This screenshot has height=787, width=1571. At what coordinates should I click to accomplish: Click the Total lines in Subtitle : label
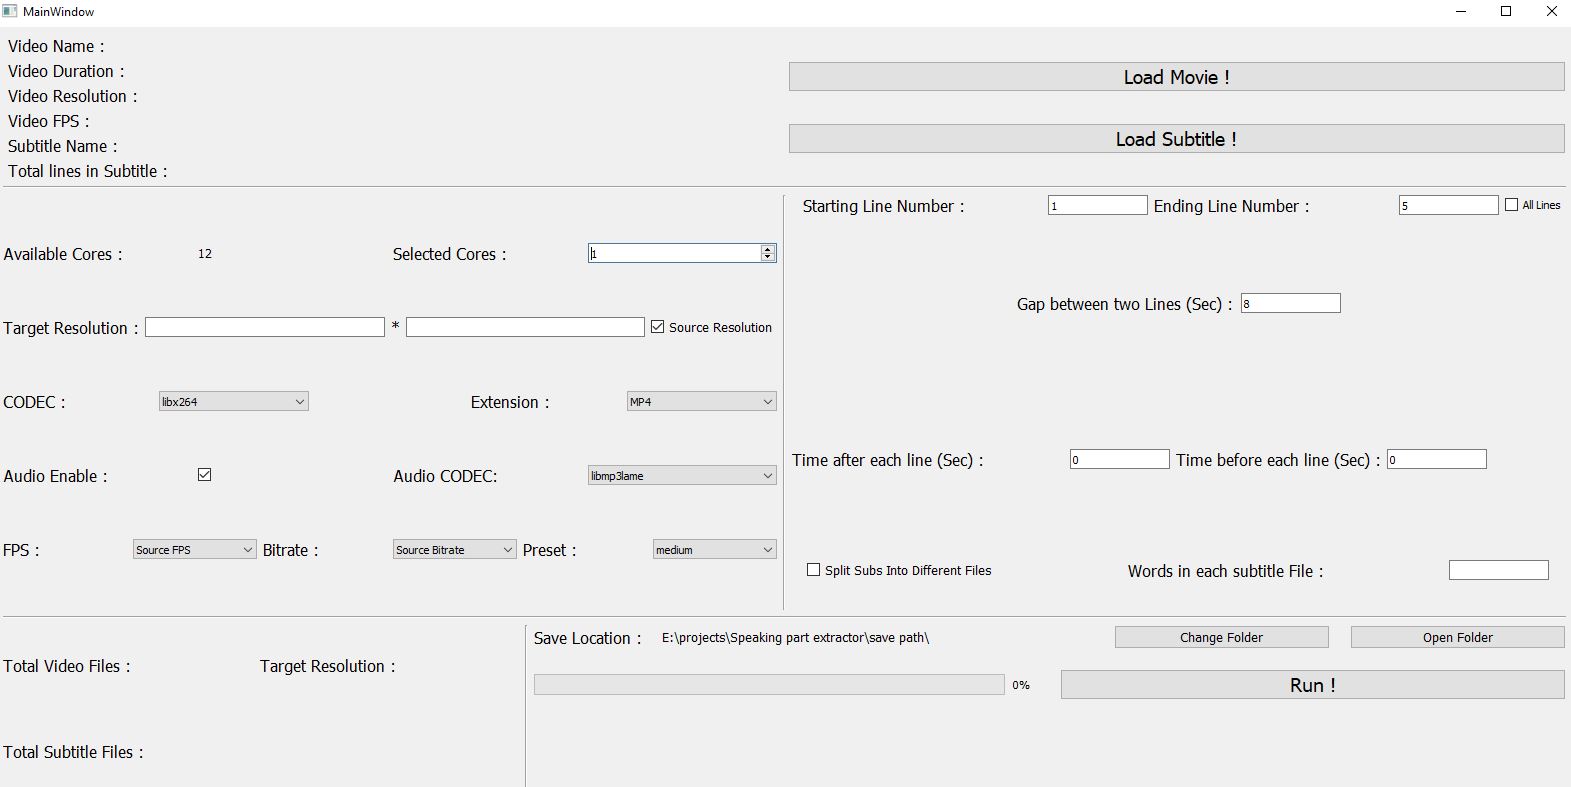[88, 171]
